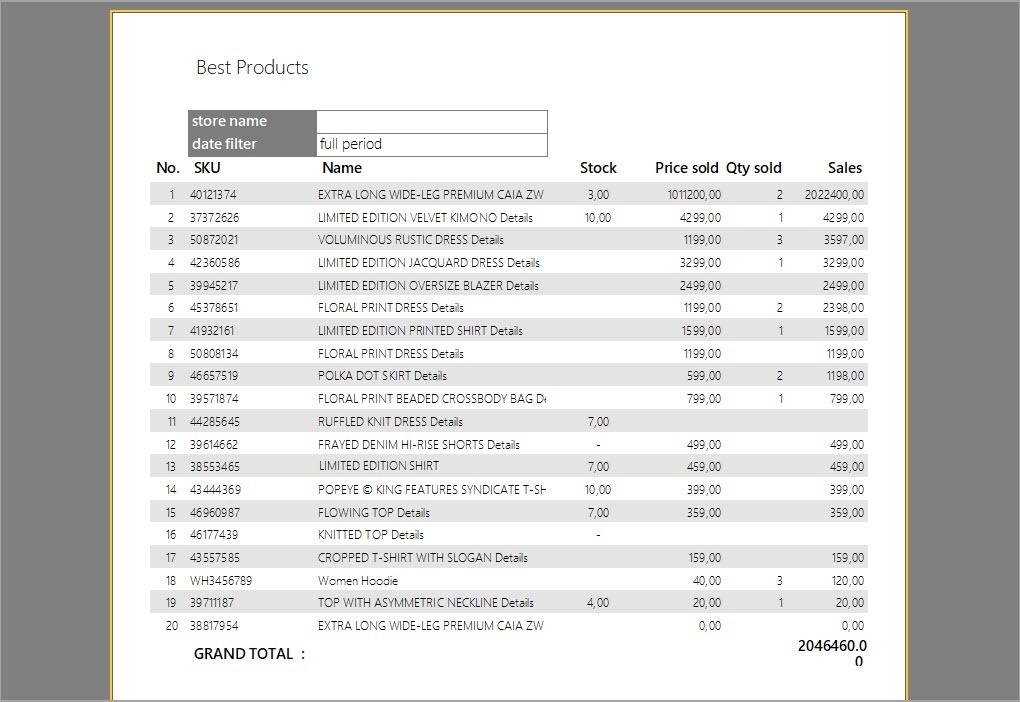This screenshot has width=1020, height=702.
Task: Click the SKU column header
Action: [207, 168]
